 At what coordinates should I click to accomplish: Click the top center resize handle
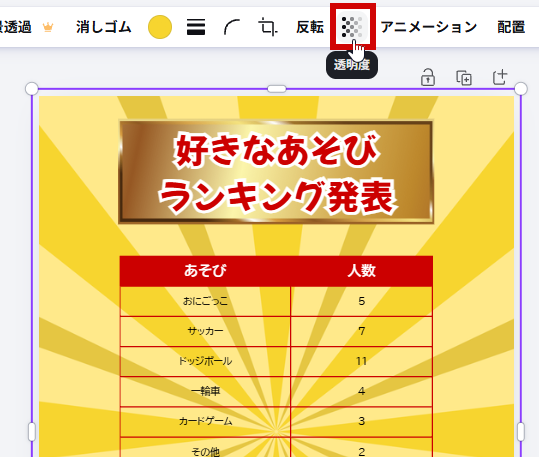tap(277, 89)
